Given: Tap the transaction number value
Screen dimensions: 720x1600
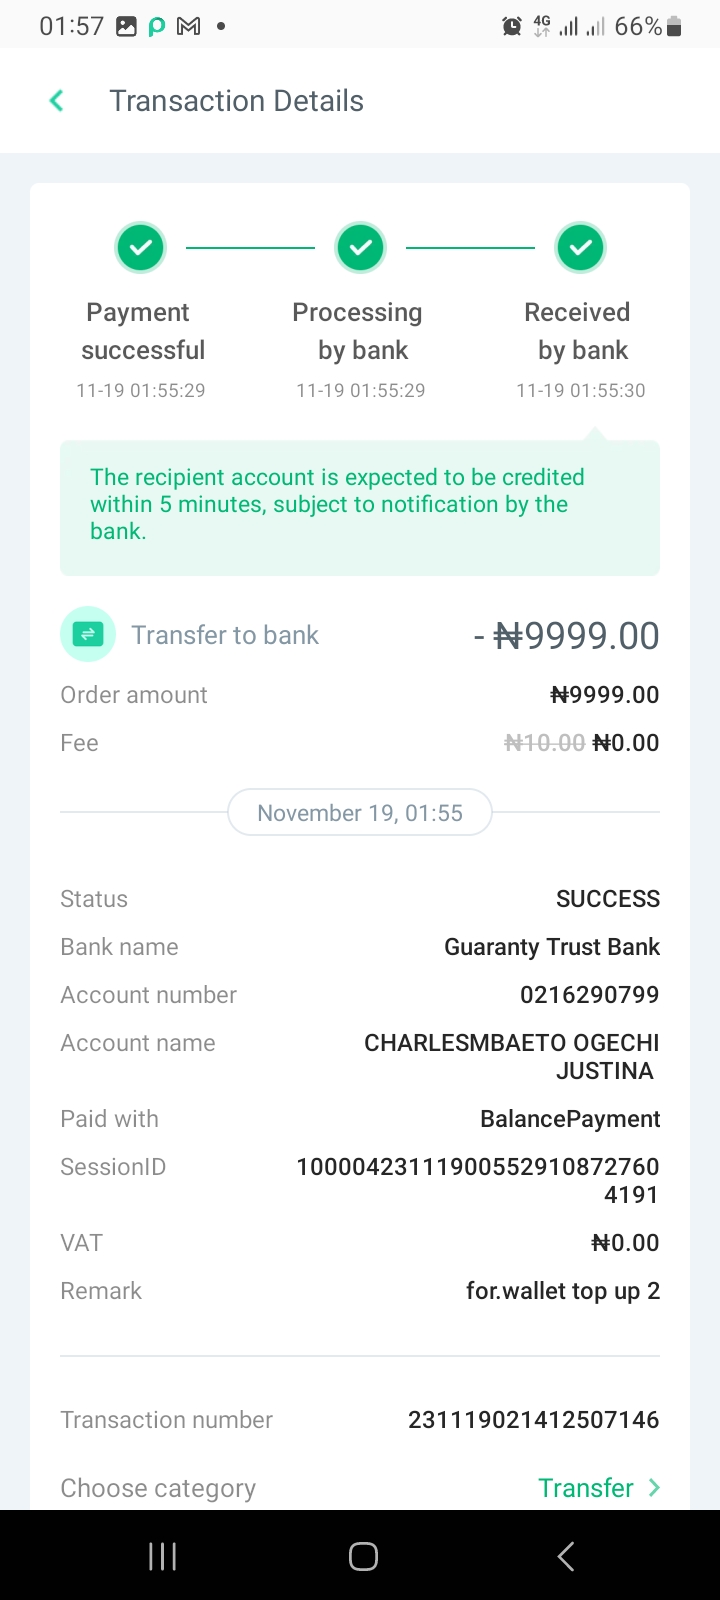Looking at the screenshot, I should tap(534, 1420).
